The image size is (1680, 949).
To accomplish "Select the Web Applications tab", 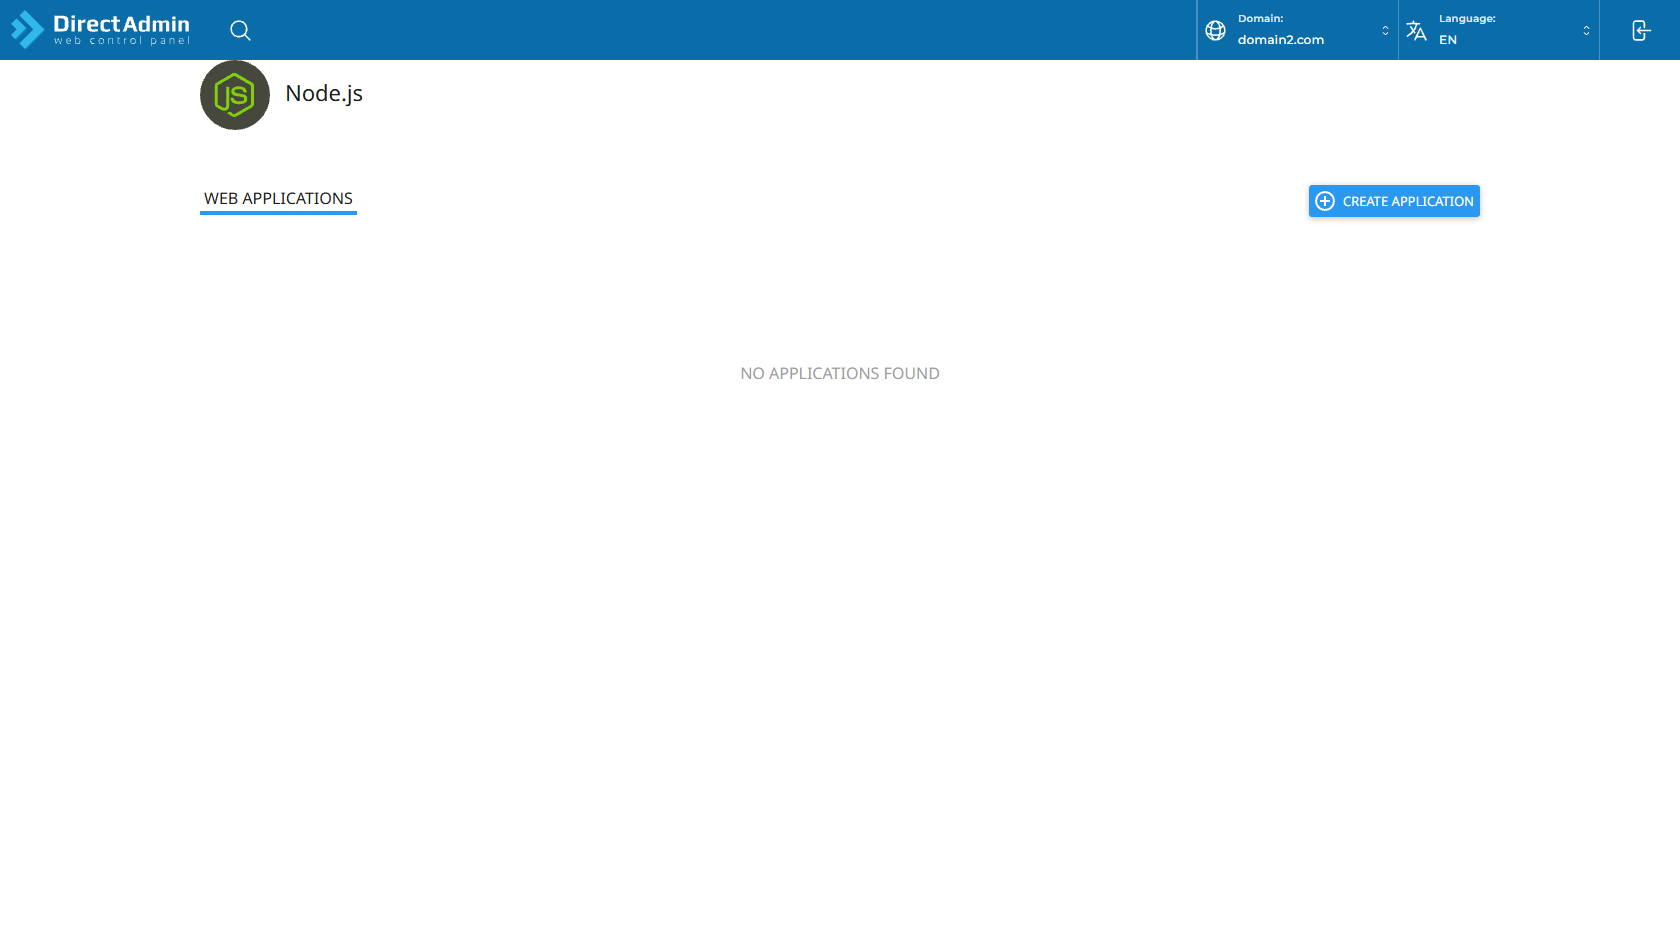I will pyautogui.click(x=278, y=198).
